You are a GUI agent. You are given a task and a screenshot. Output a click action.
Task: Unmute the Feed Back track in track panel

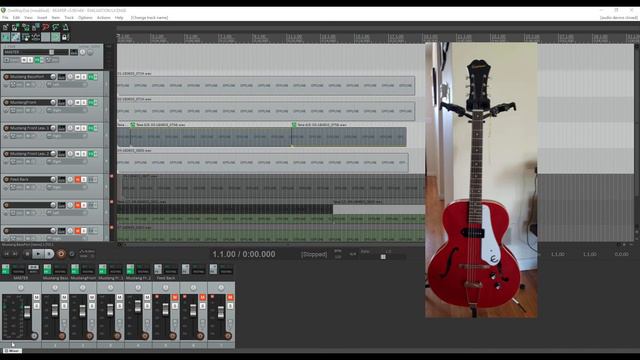click(x=78, y=180)
